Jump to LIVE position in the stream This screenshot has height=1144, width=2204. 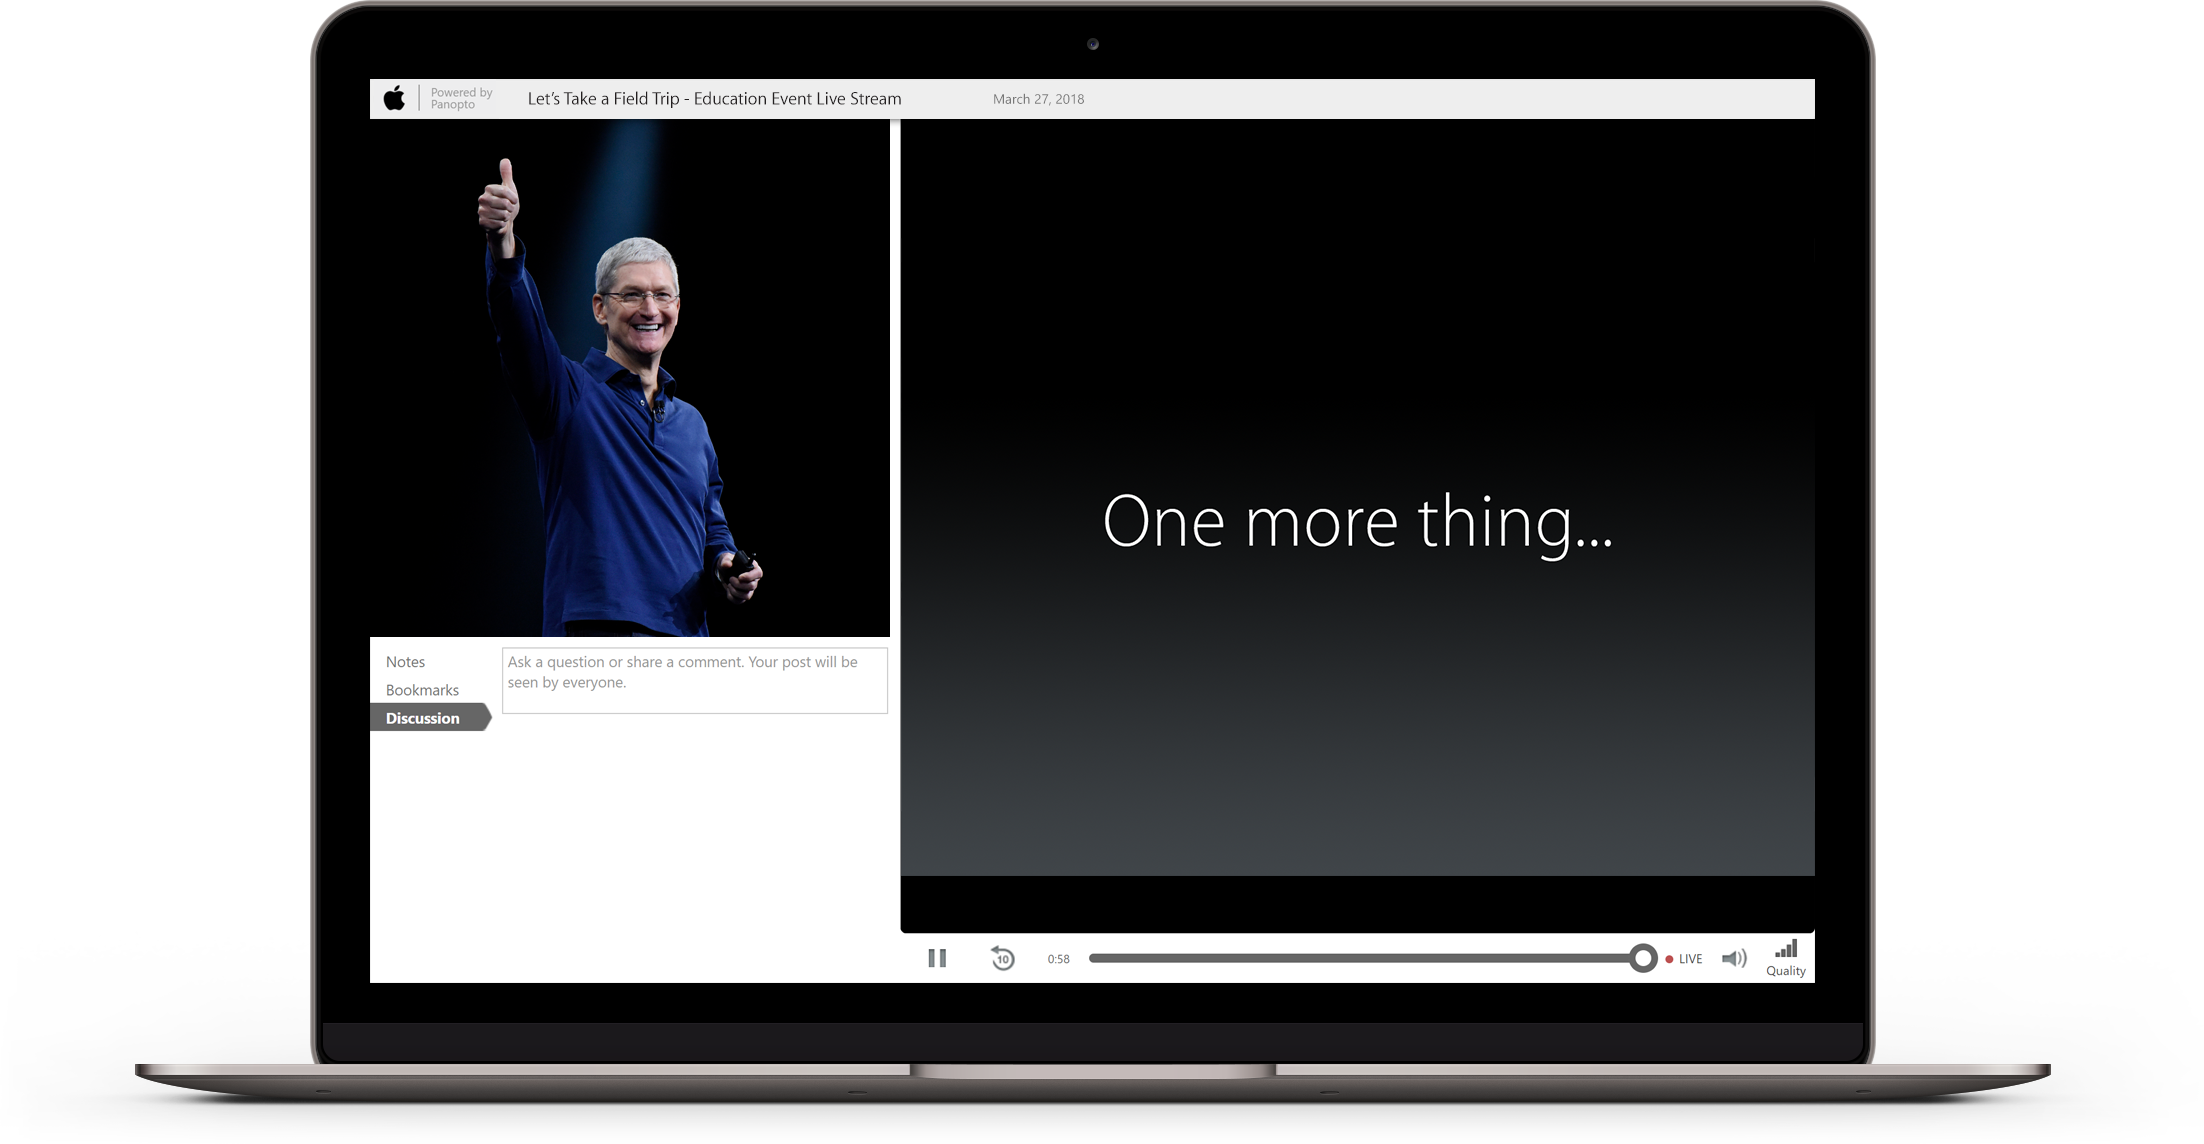coord(1690,959)
